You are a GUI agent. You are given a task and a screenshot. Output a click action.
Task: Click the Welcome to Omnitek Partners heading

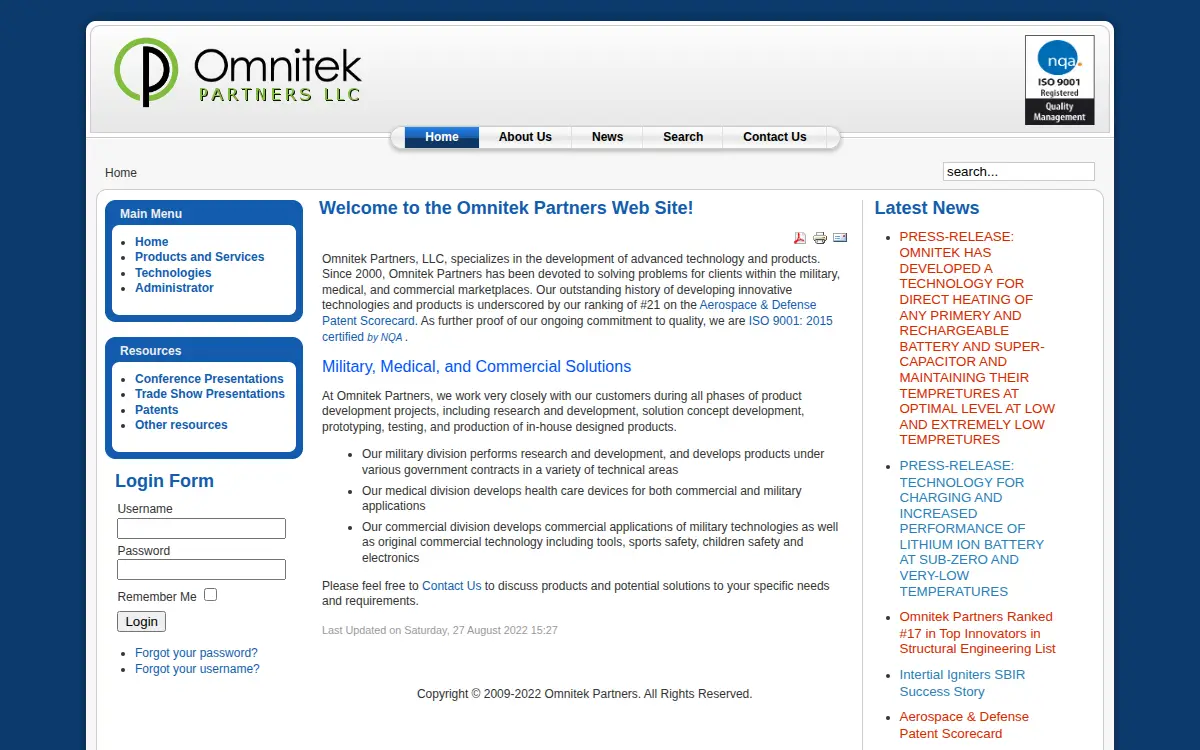[506, 208]
